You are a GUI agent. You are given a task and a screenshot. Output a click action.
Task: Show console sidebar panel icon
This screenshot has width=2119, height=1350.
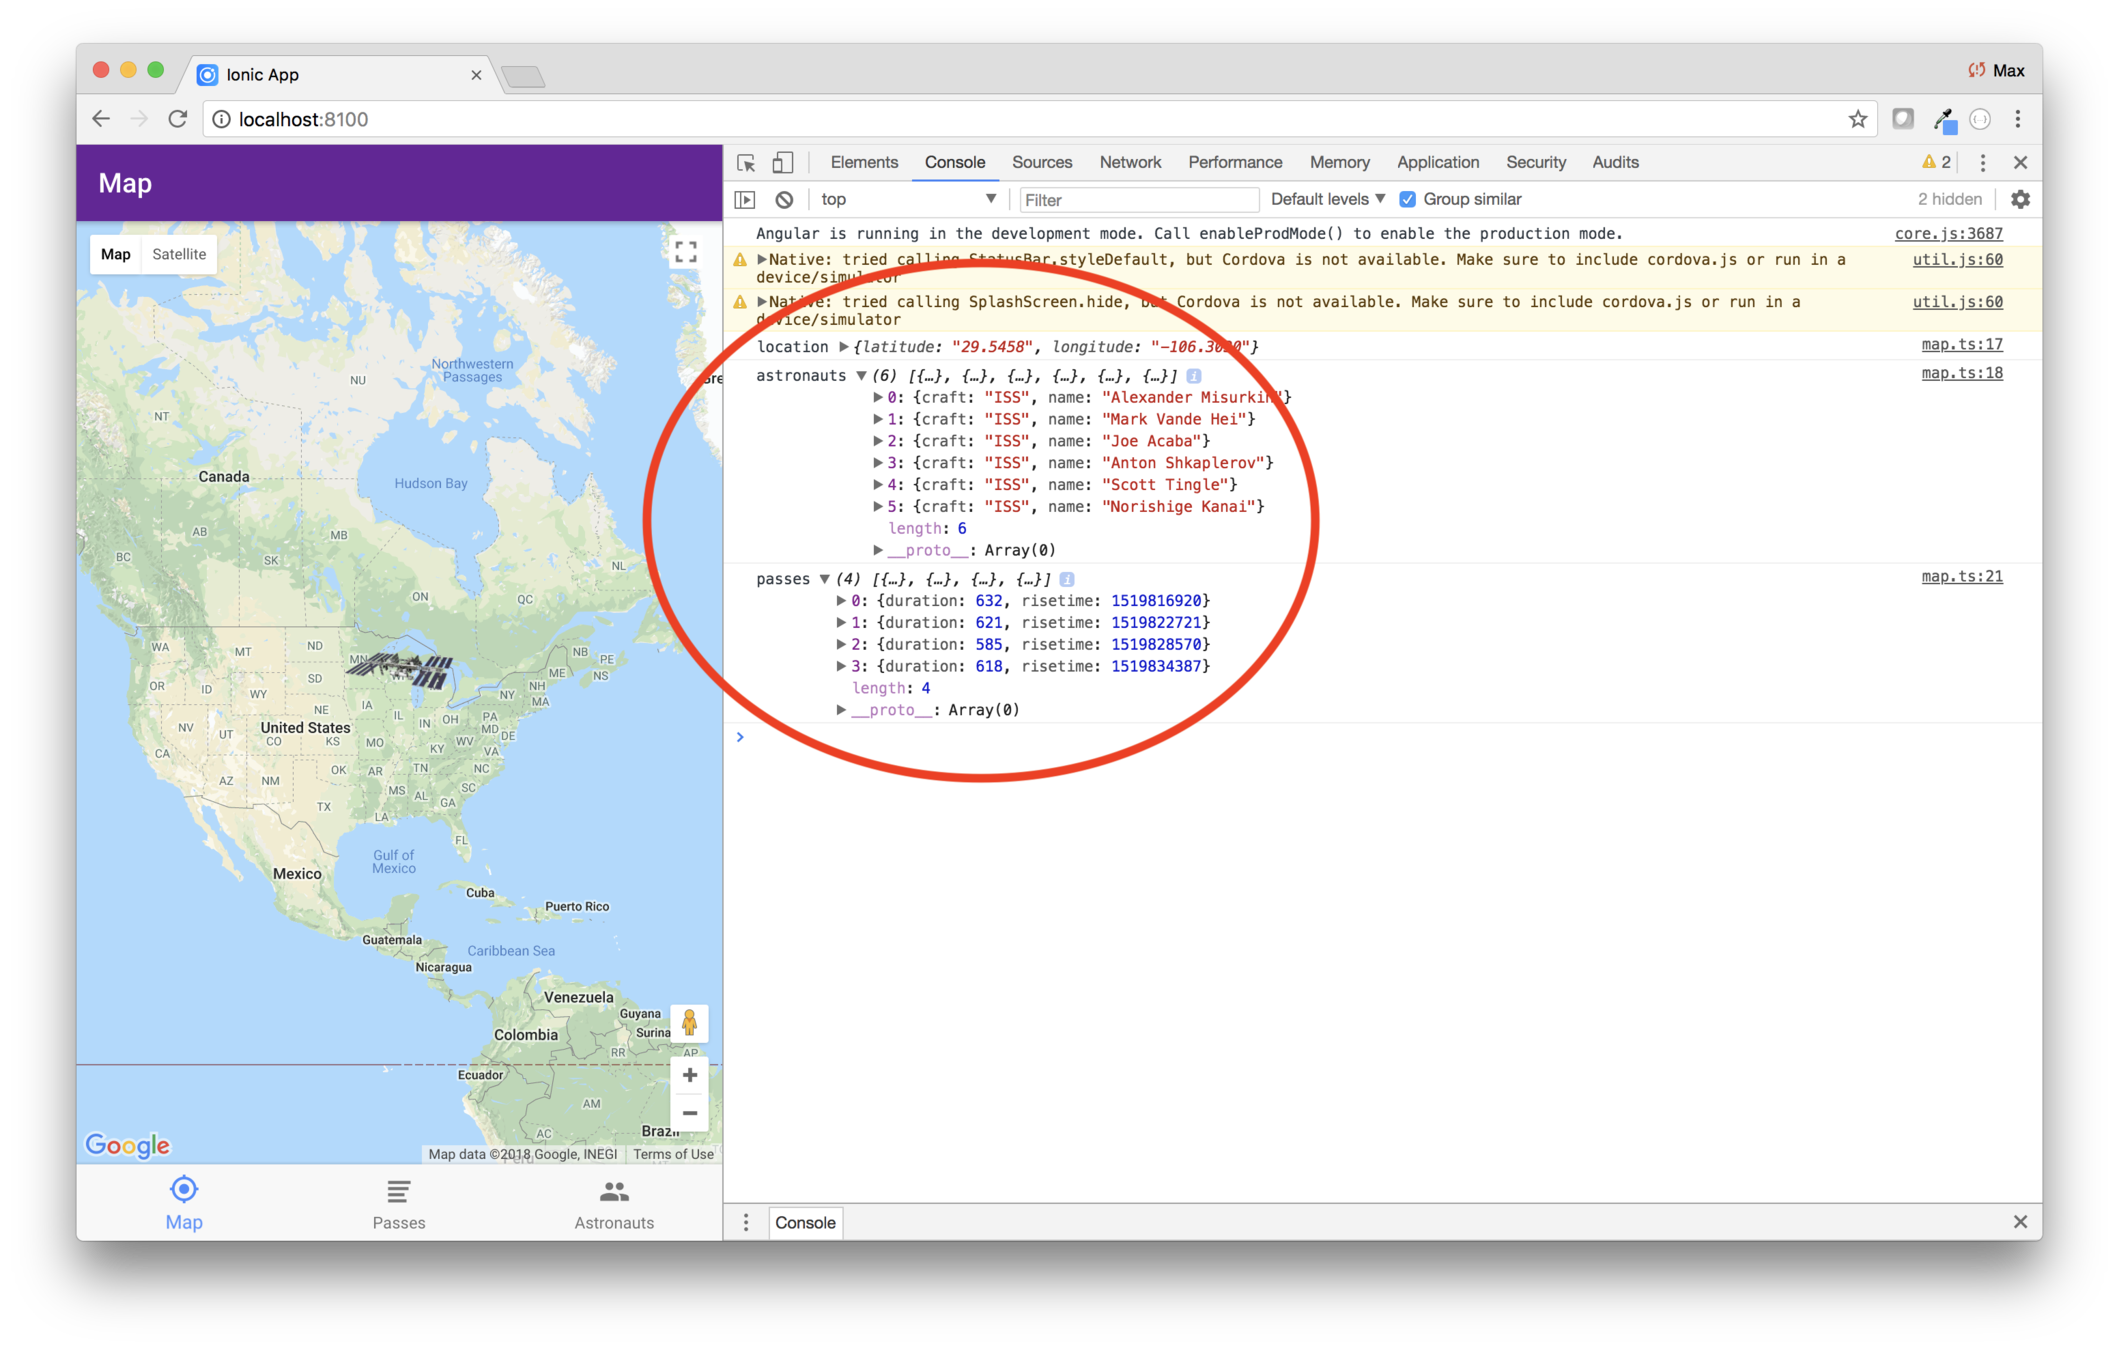pyautogui.click(x=745, y=200)
